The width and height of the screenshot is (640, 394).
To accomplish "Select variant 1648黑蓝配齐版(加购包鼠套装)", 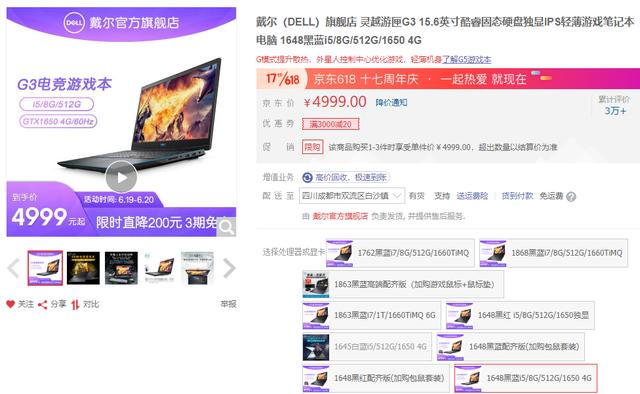I will 511,347.
